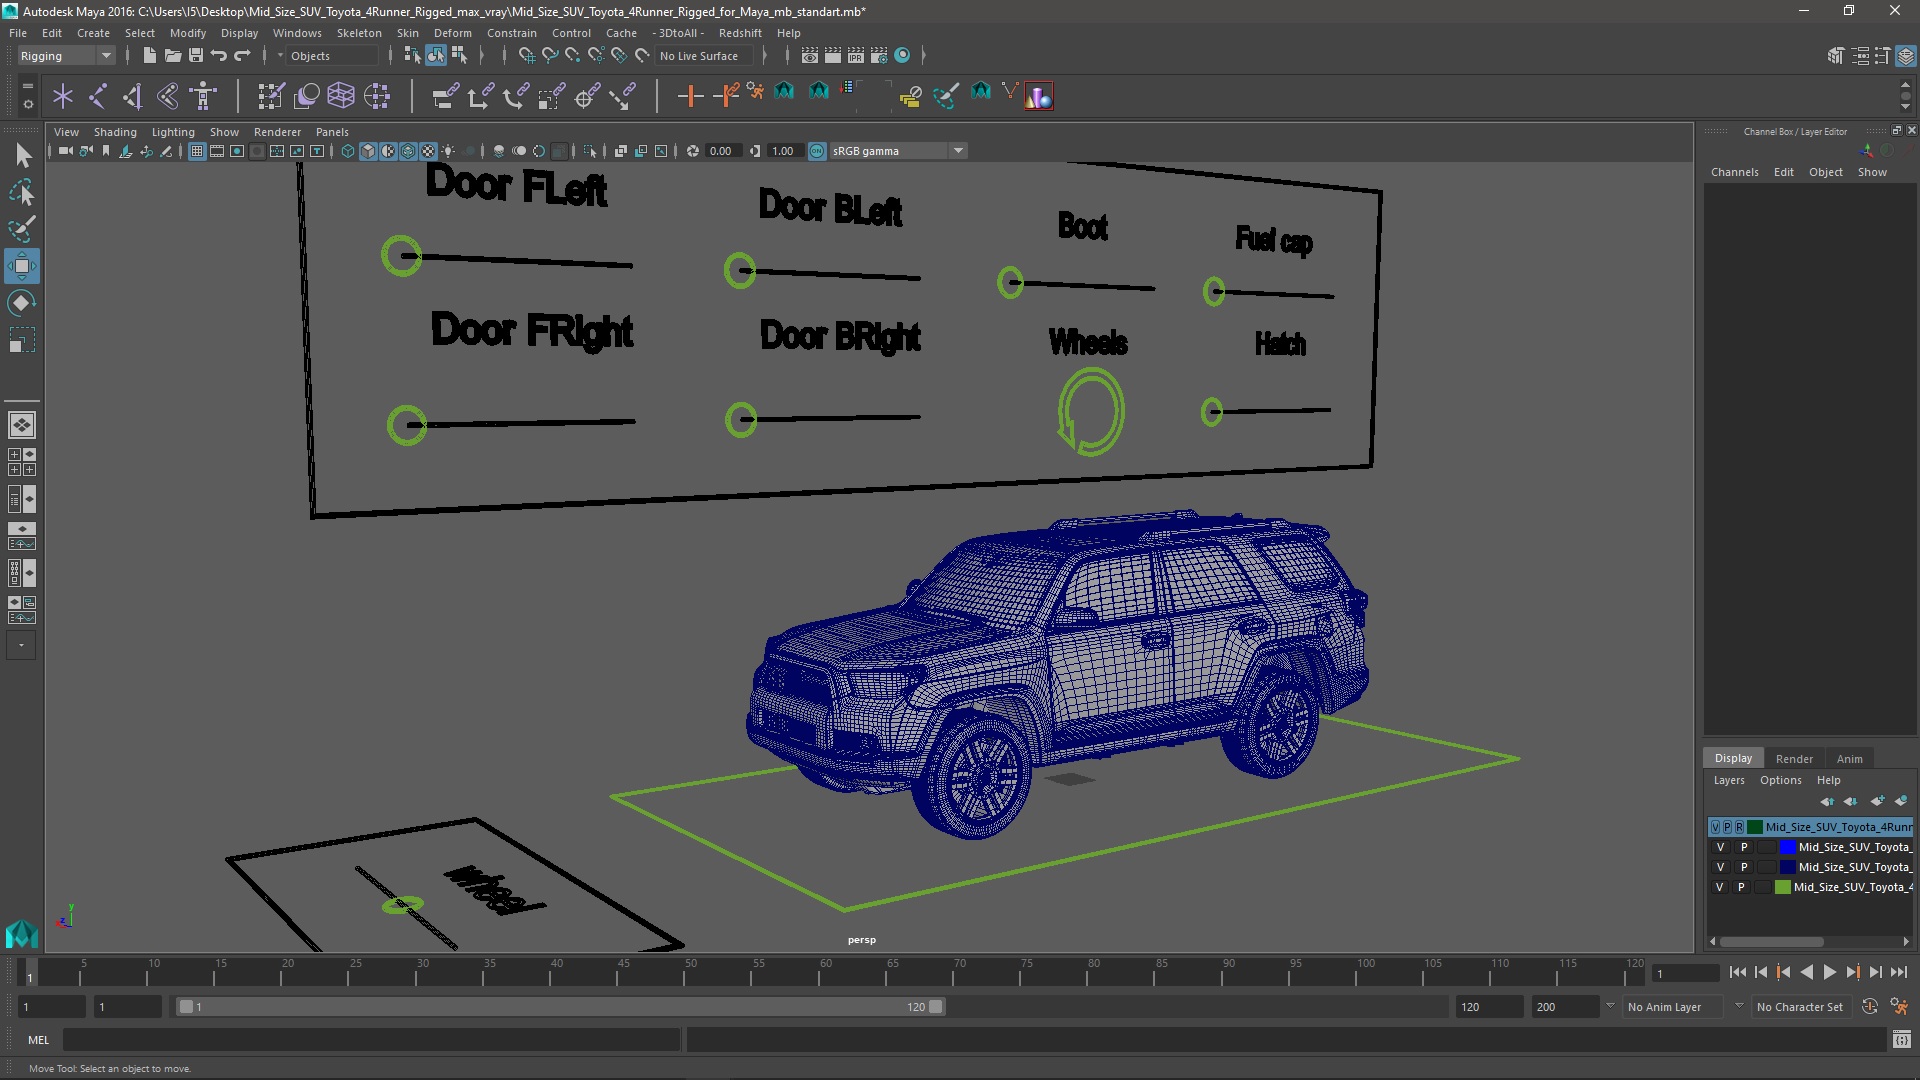Click the create new empty layer icon
Screen dimensions: 1920x1080
pos(1877,801)
